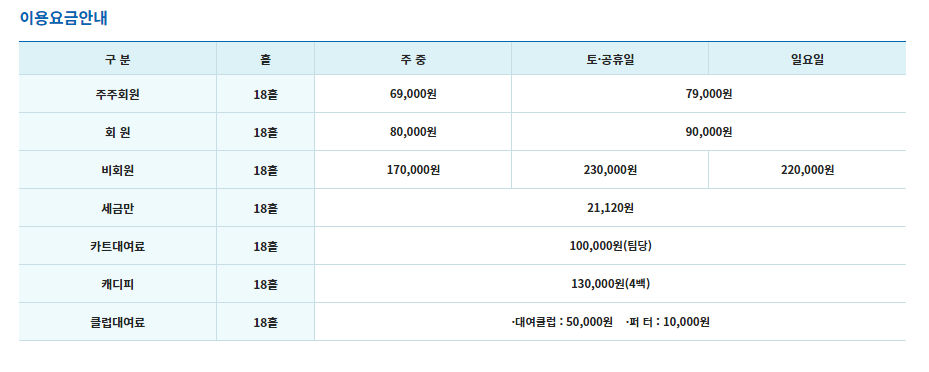Select the '캐디피' row label
This screenshot has width=929, height=372.
[118, 284]
